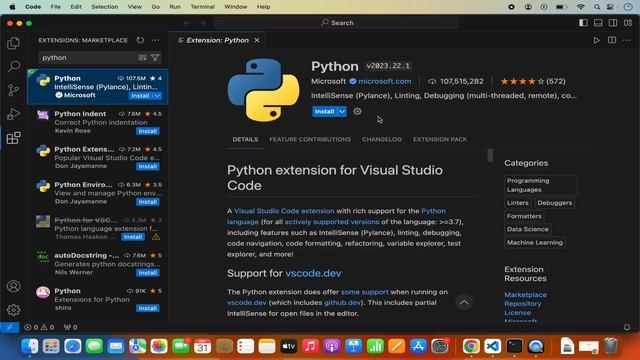
Task: Open editor more actions ellipsis
Action: [627, 40]
